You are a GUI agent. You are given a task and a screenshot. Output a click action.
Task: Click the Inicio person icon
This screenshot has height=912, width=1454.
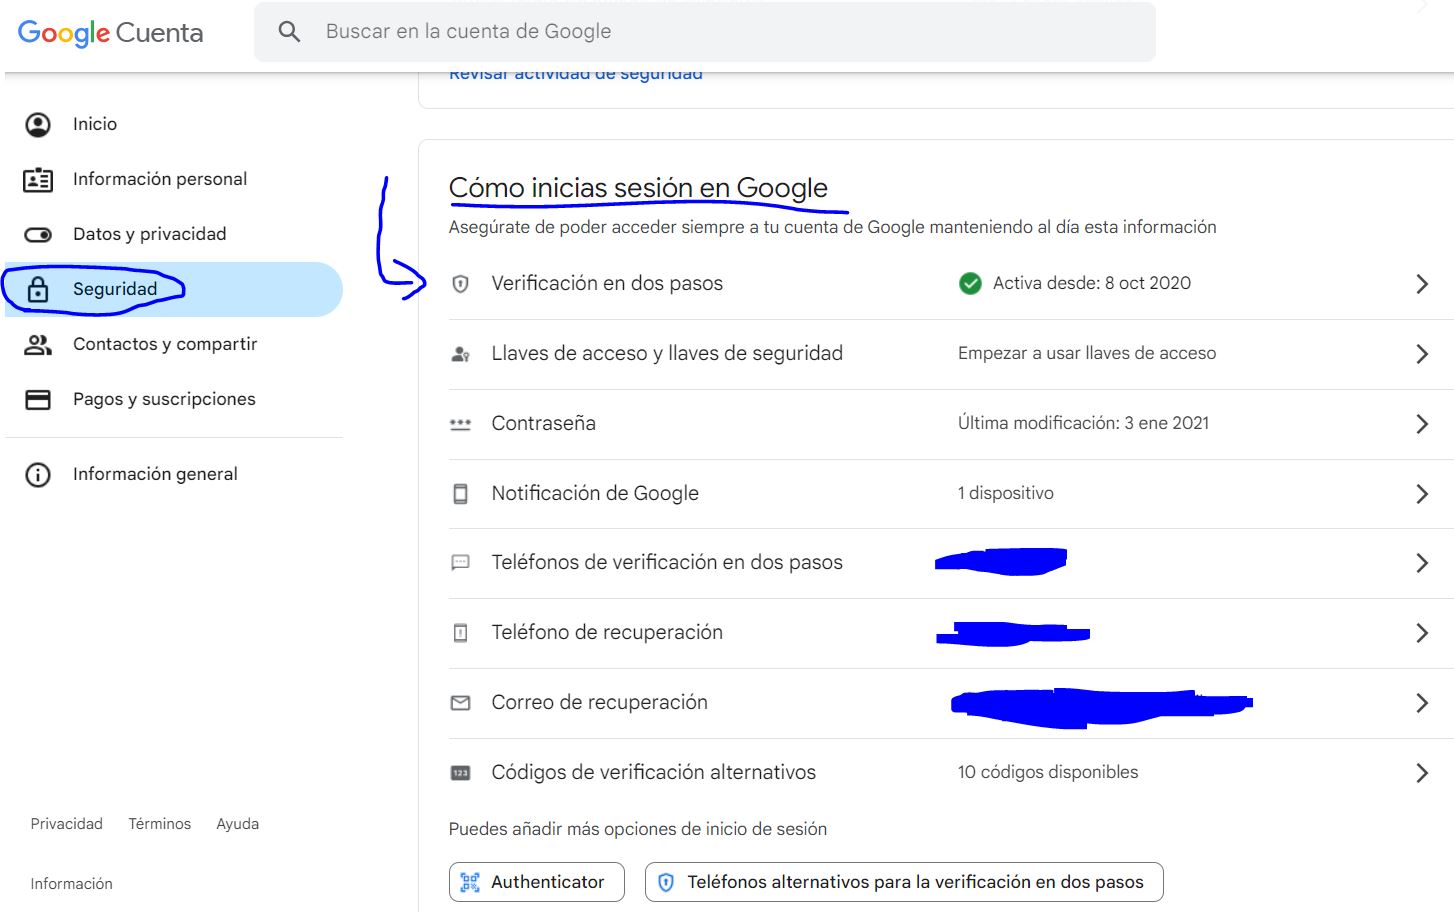(x=38, y=125)
